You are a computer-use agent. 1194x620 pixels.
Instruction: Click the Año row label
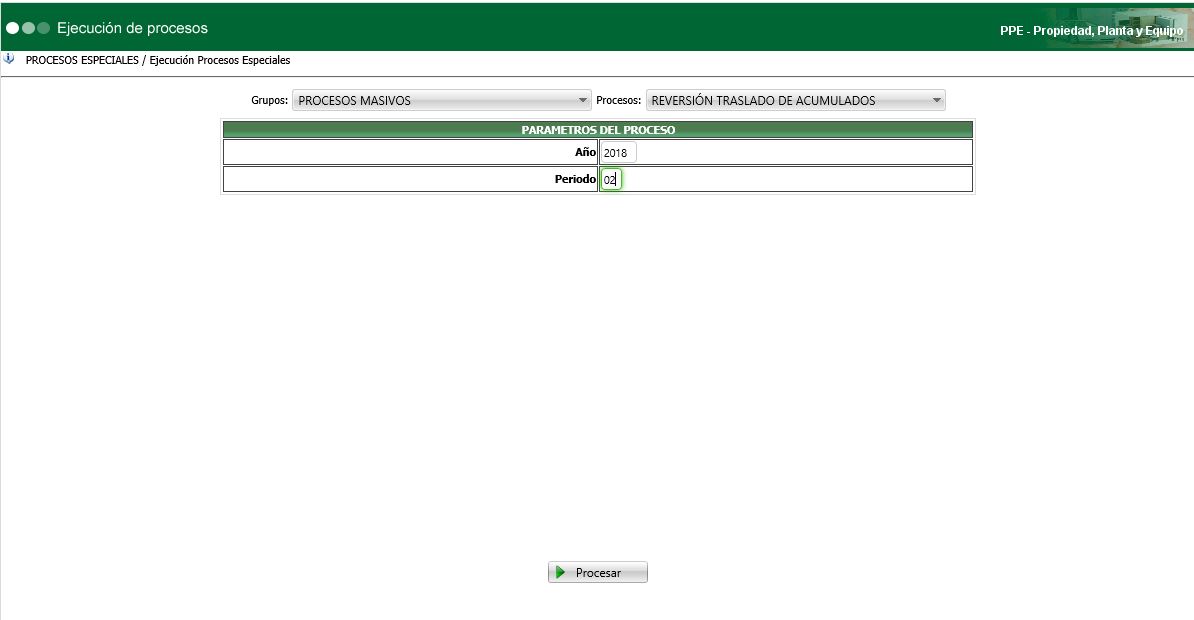click(587, 151)
